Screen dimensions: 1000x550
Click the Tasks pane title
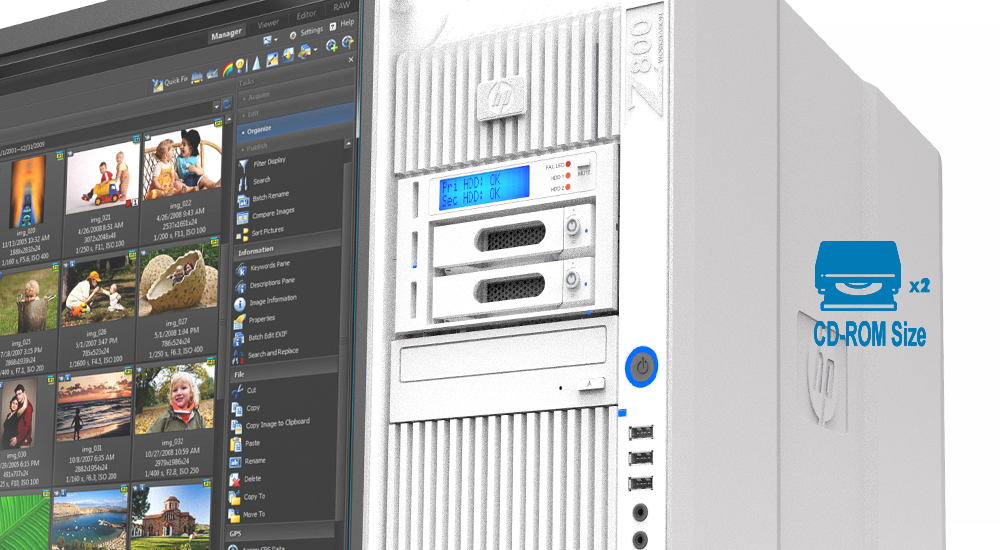point(246,82)
